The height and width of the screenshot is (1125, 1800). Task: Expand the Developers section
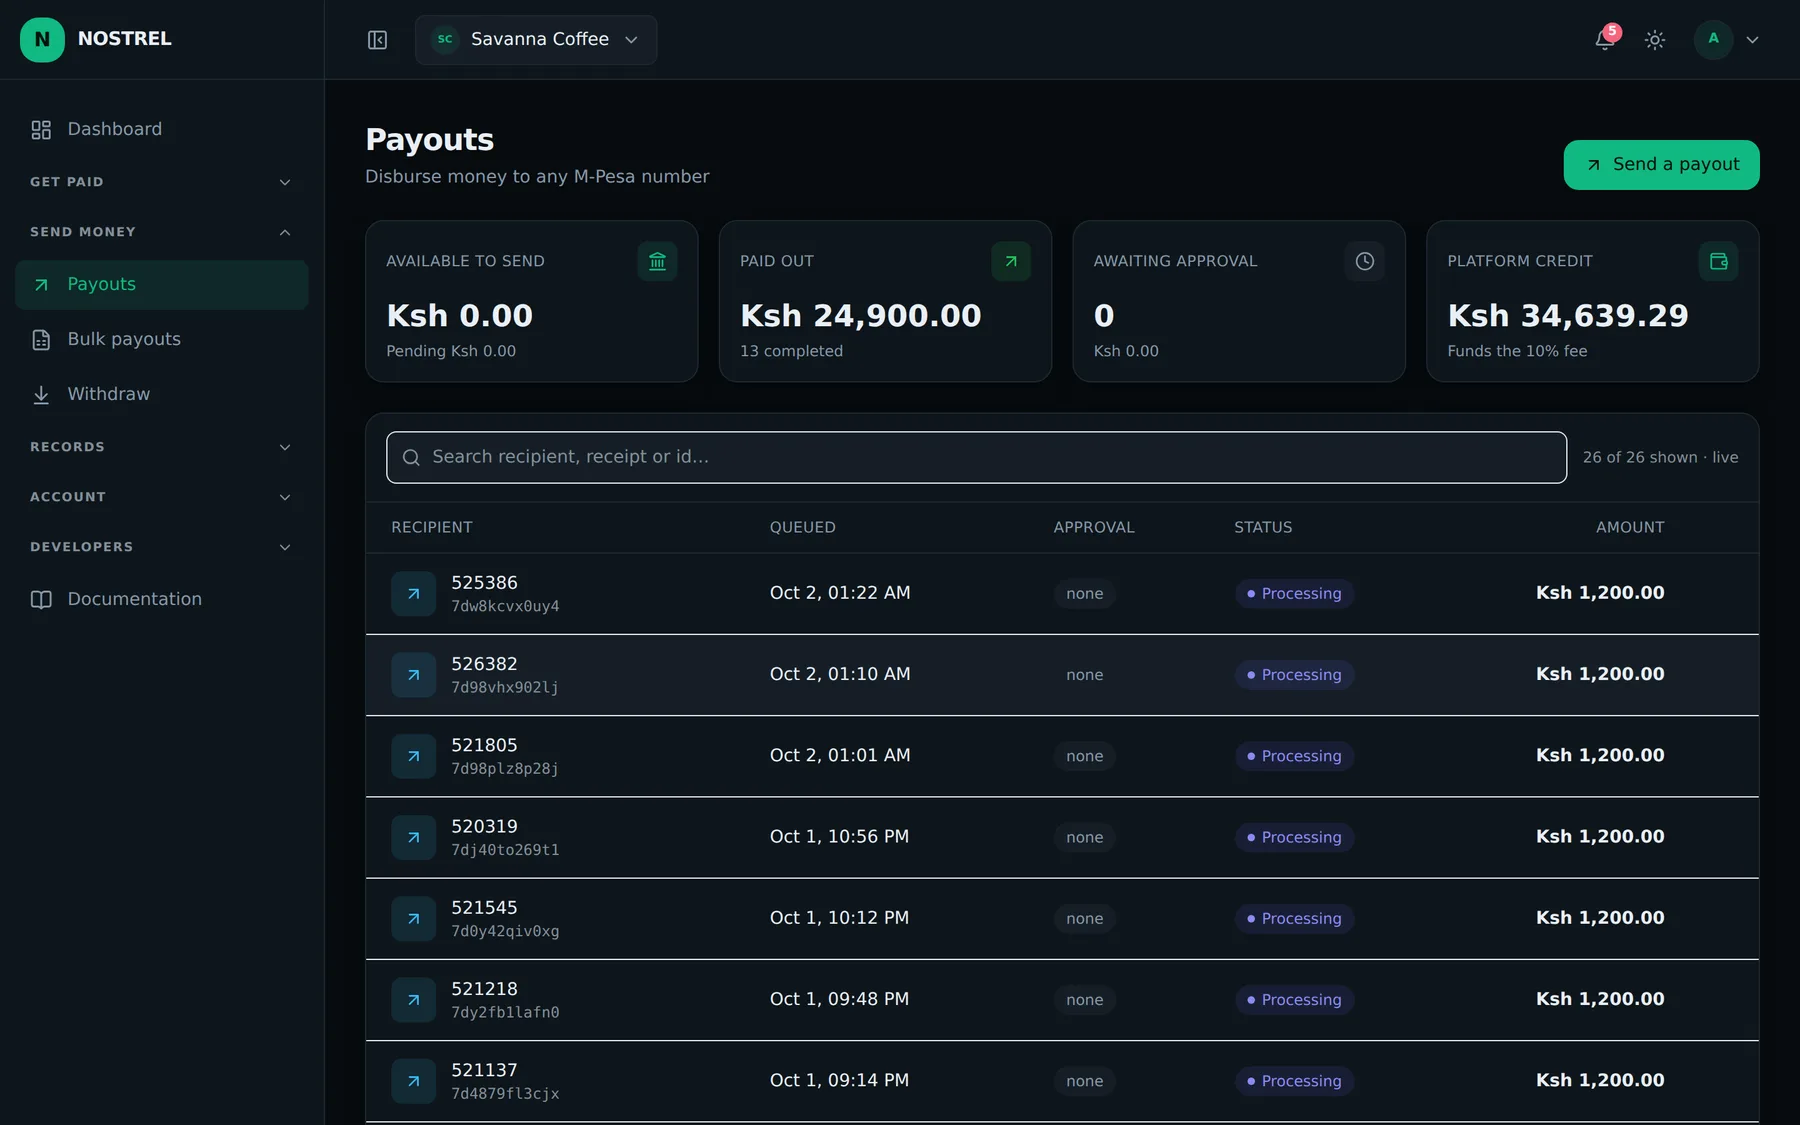(162, 547)
